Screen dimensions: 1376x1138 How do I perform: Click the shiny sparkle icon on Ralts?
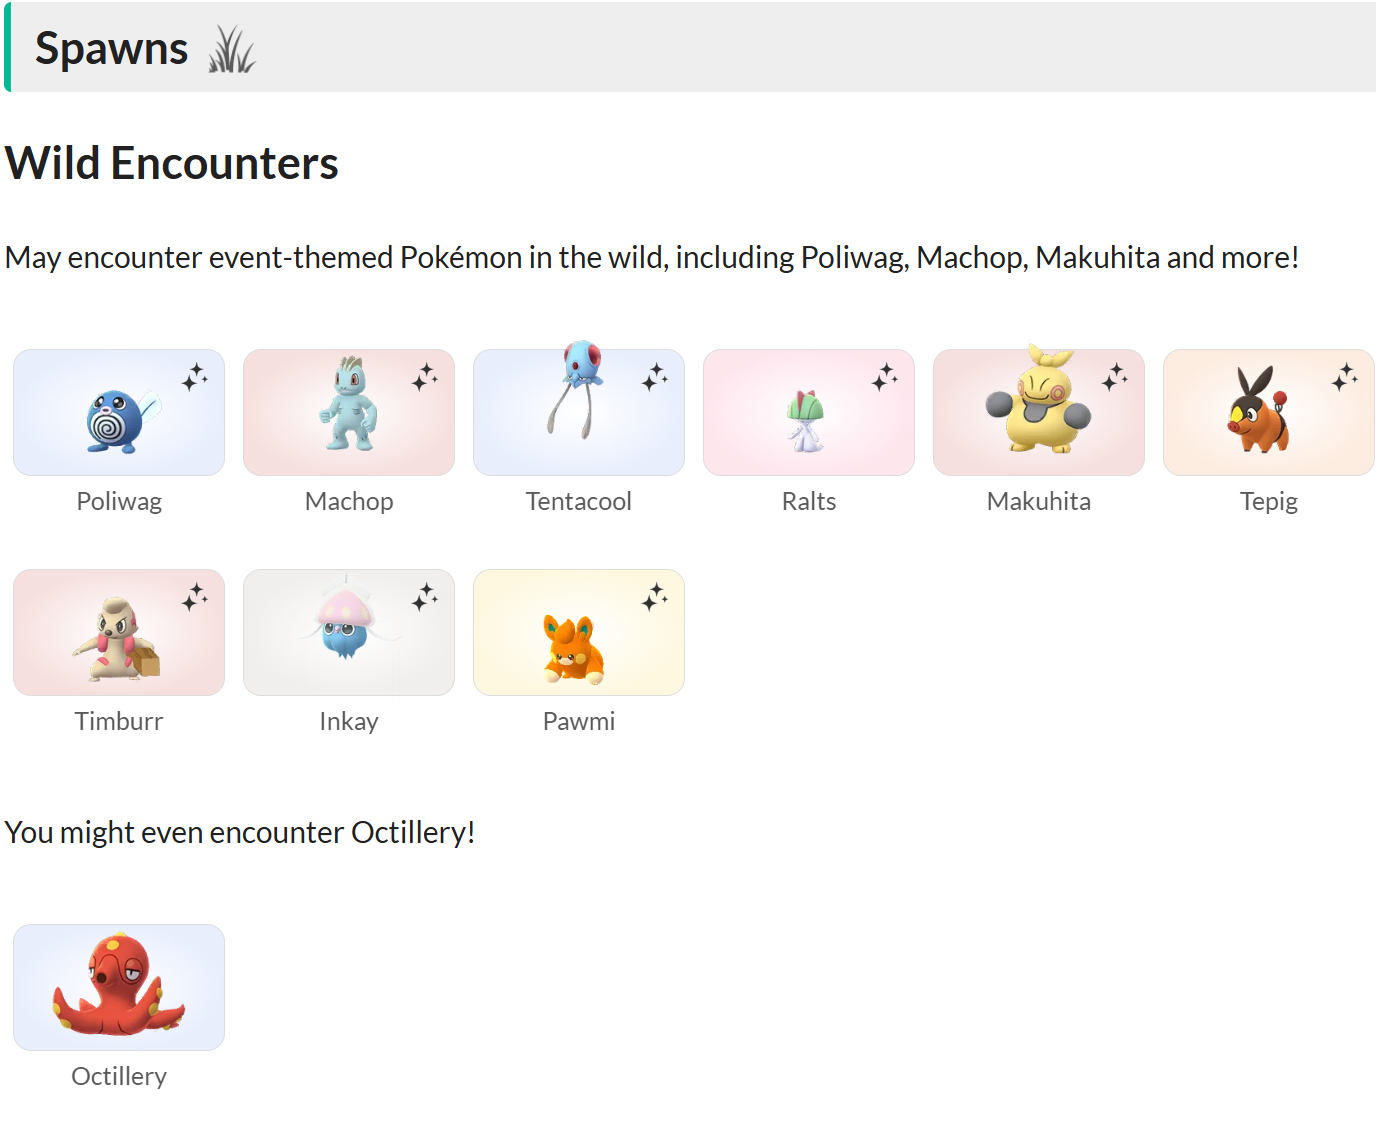pos(885,377)
